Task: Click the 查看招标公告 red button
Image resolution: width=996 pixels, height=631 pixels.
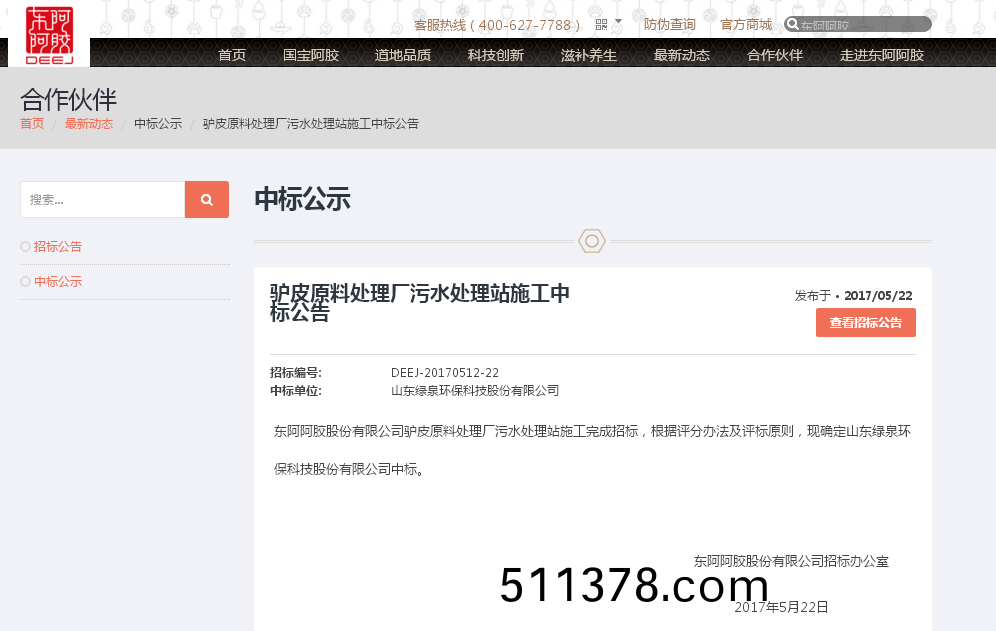Action: [865, 322]
